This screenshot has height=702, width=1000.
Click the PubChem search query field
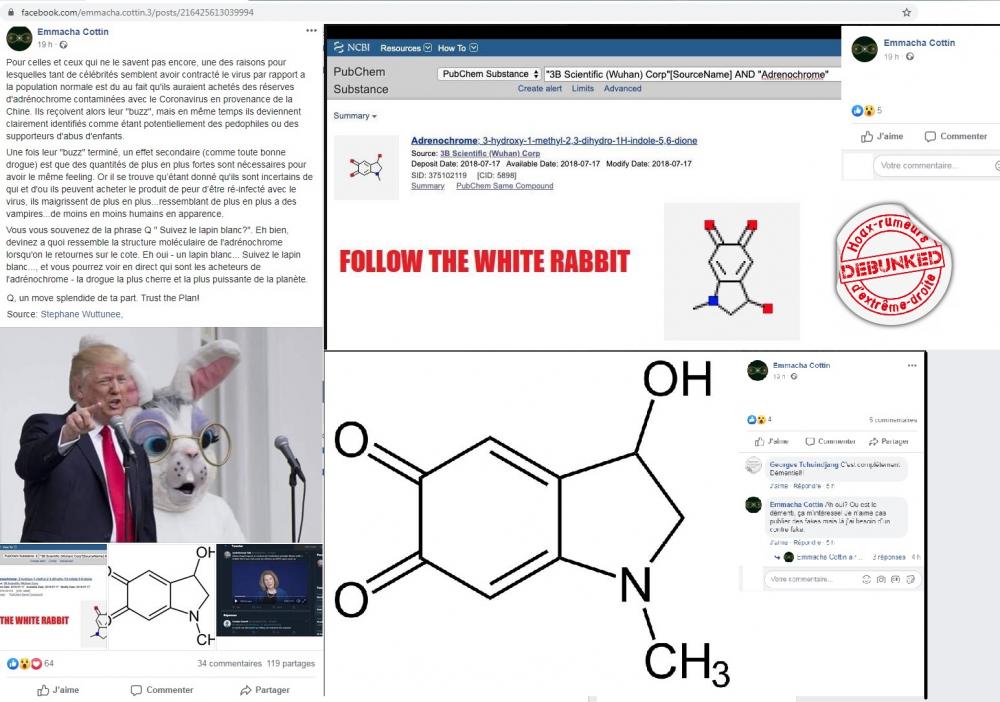693,74
